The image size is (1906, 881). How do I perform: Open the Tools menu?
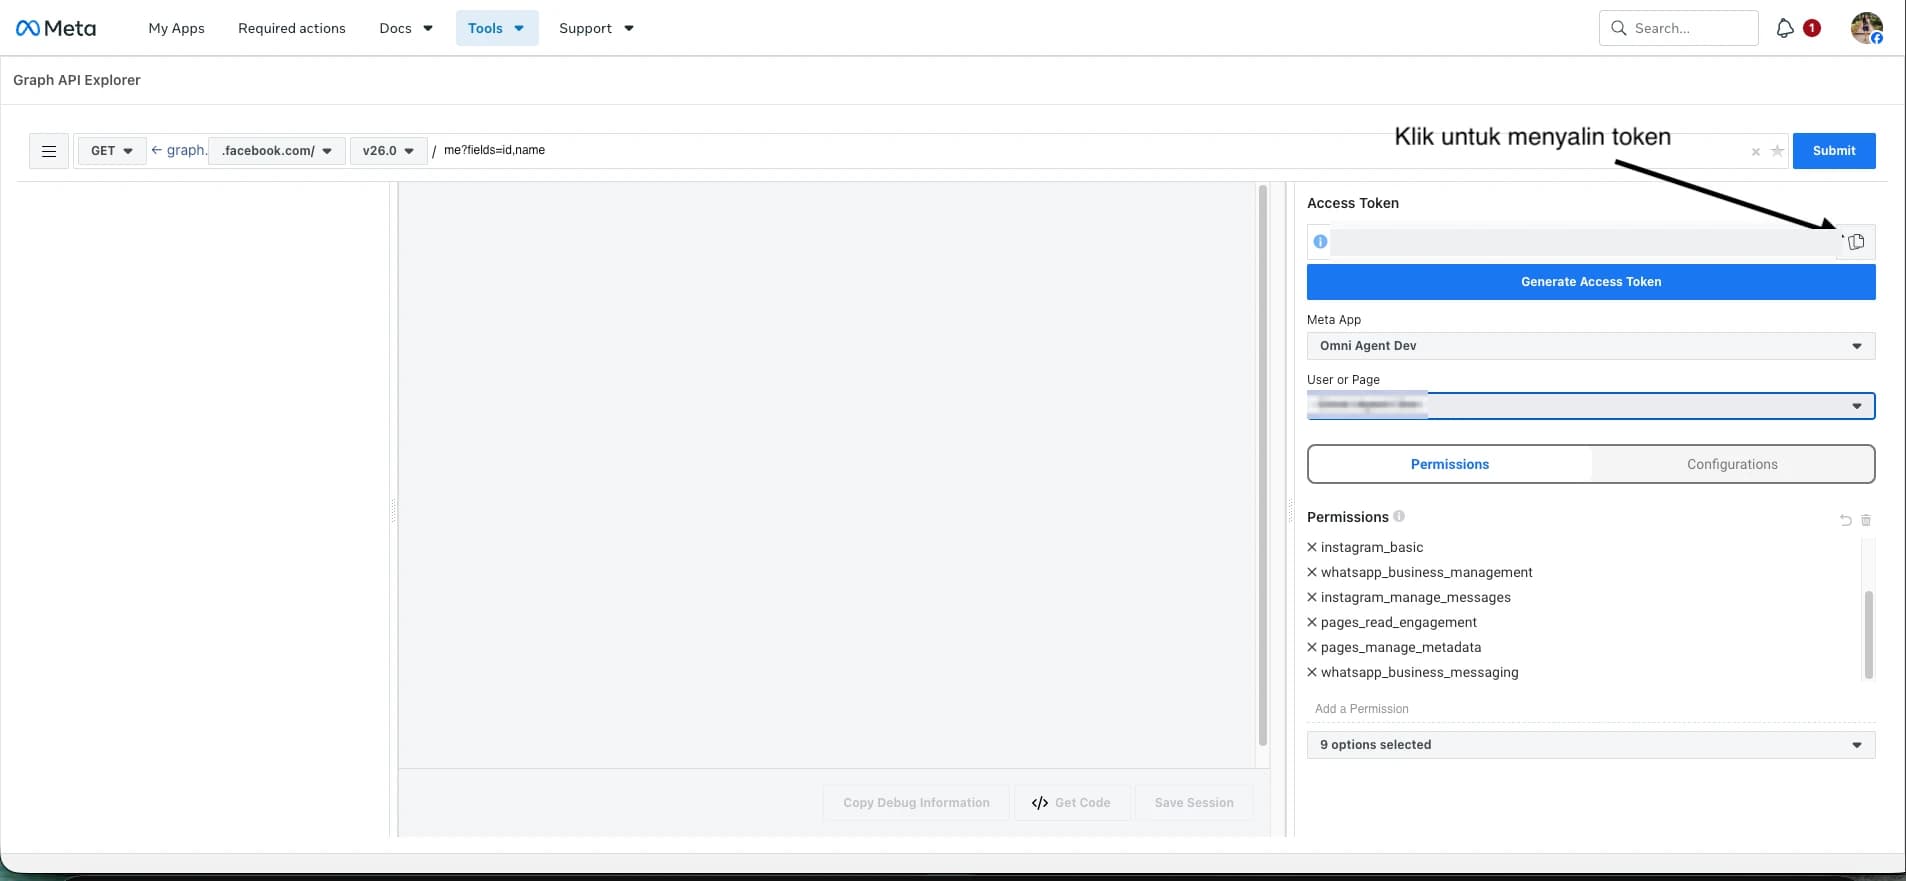point(497,28)
